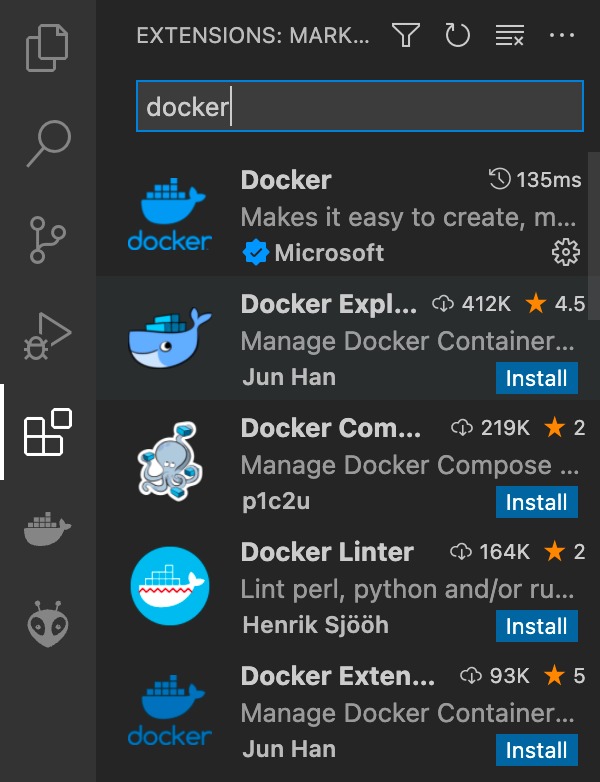Click the 219K download count
Image resolution: width=600 pixels, height=782 pixels.
[505, 428]
